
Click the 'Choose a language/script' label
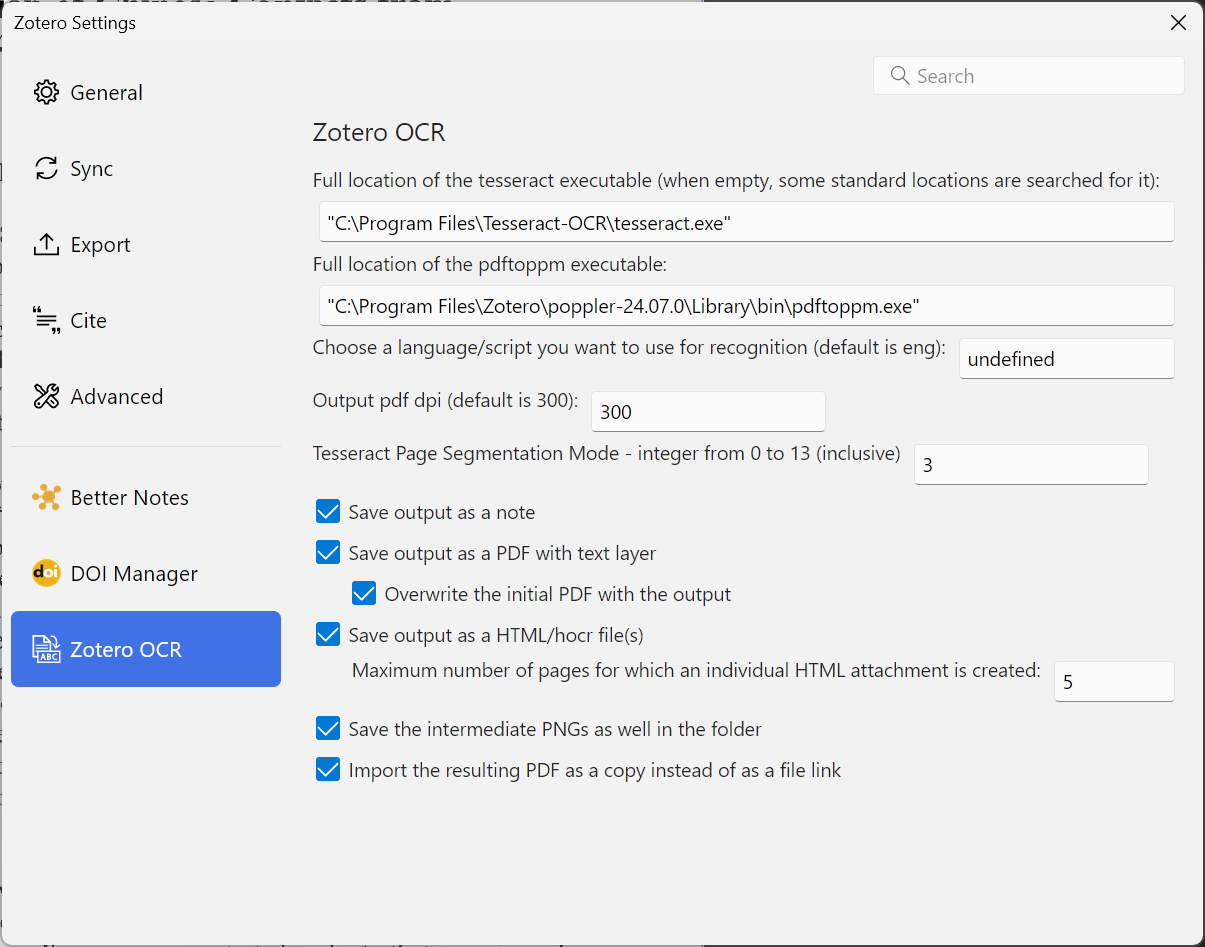630,347
